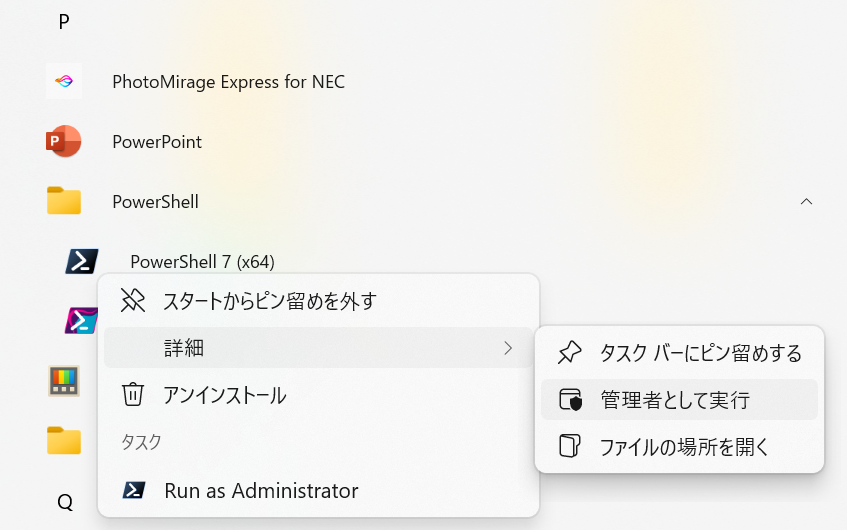The height and width of the screenshot is (530, 847).
Task: Click the dark blue PowerShell 7 icon
Action: click(x=82, y=261)
